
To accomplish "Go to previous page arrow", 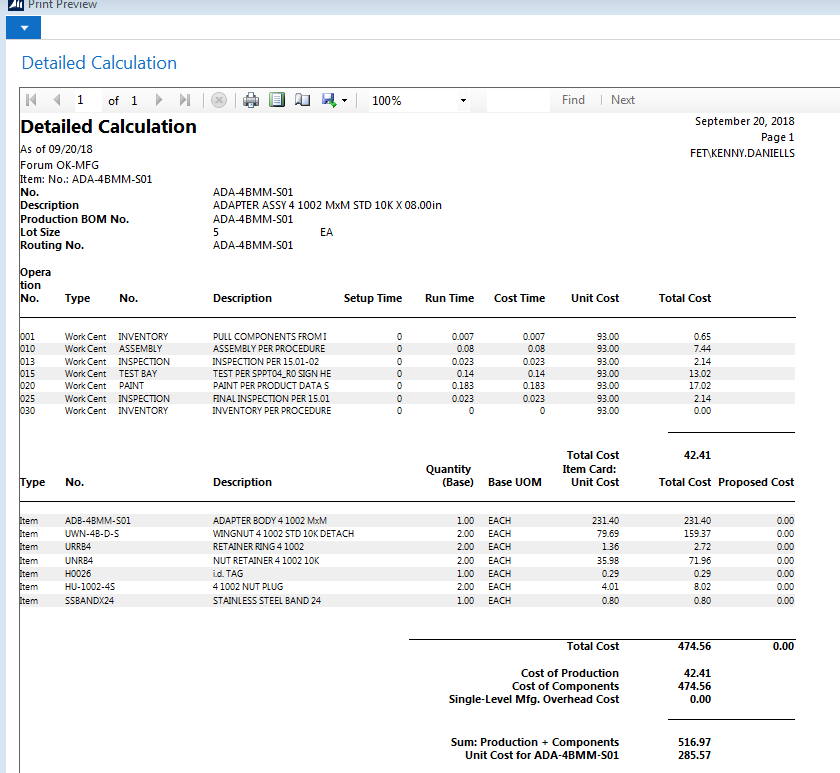I will pyautogui.click(x=57, y=100).
